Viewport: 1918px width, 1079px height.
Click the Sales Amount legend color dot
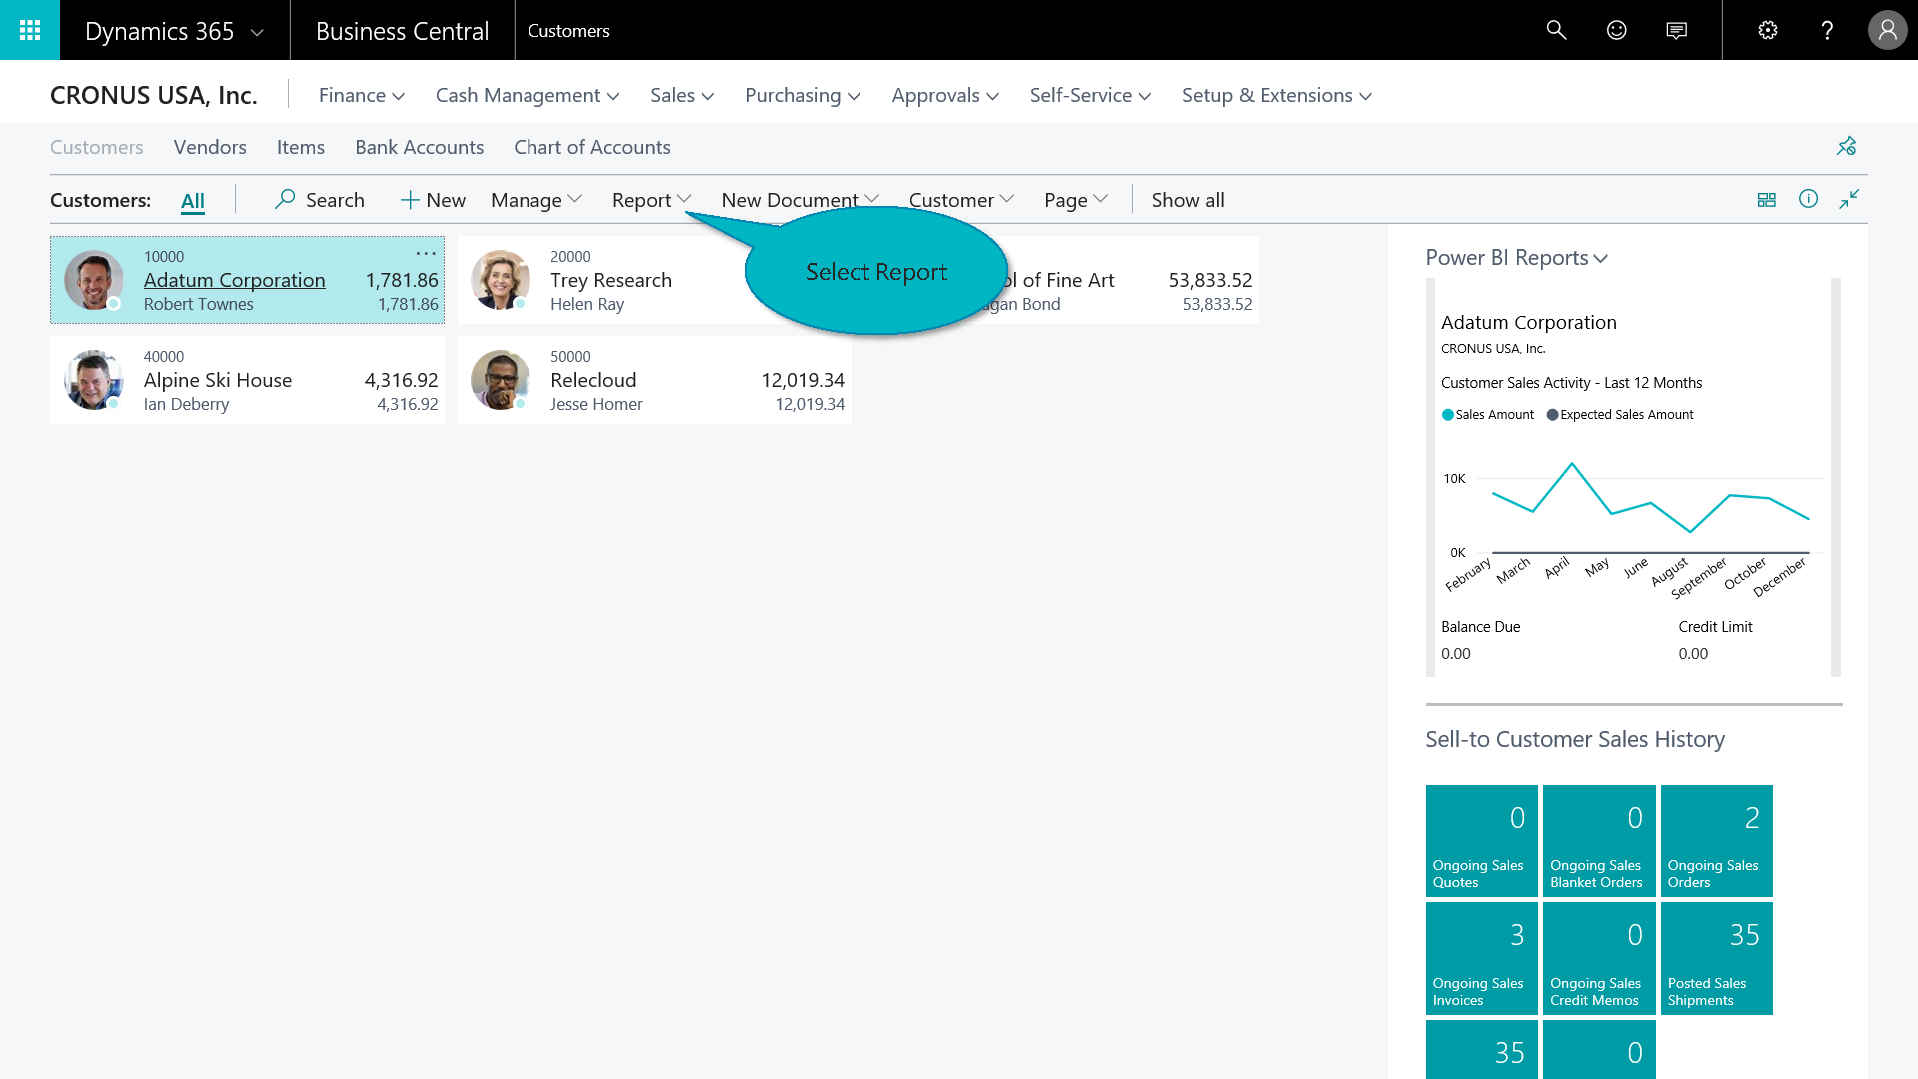coord(1447,415)
